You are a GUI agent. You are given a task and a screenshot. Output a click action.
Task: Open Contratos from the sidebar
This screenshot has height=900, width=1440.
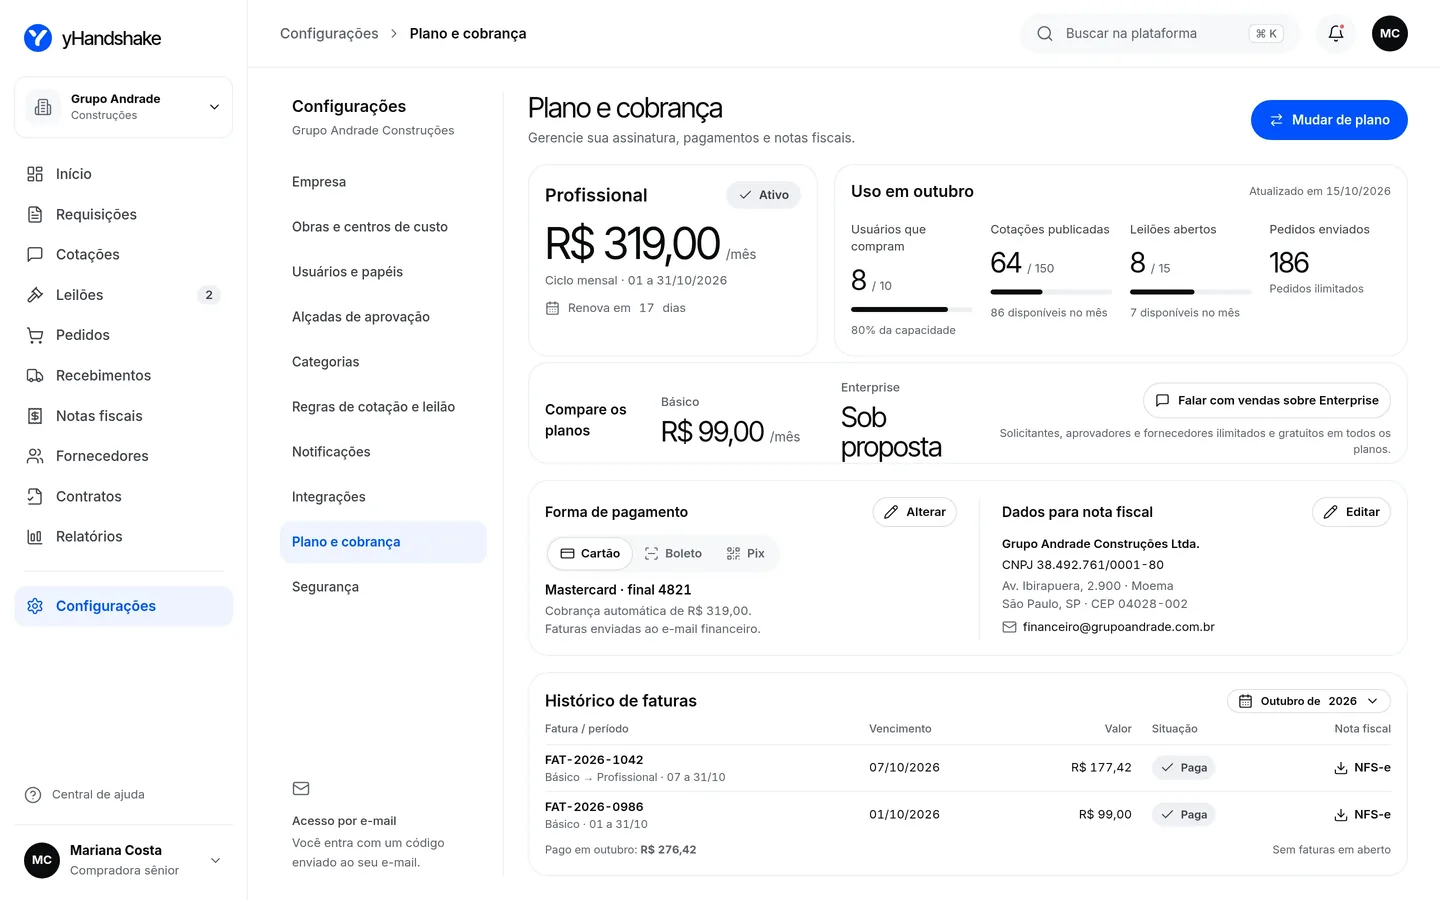pyautogui.click(x=124, y=497)
